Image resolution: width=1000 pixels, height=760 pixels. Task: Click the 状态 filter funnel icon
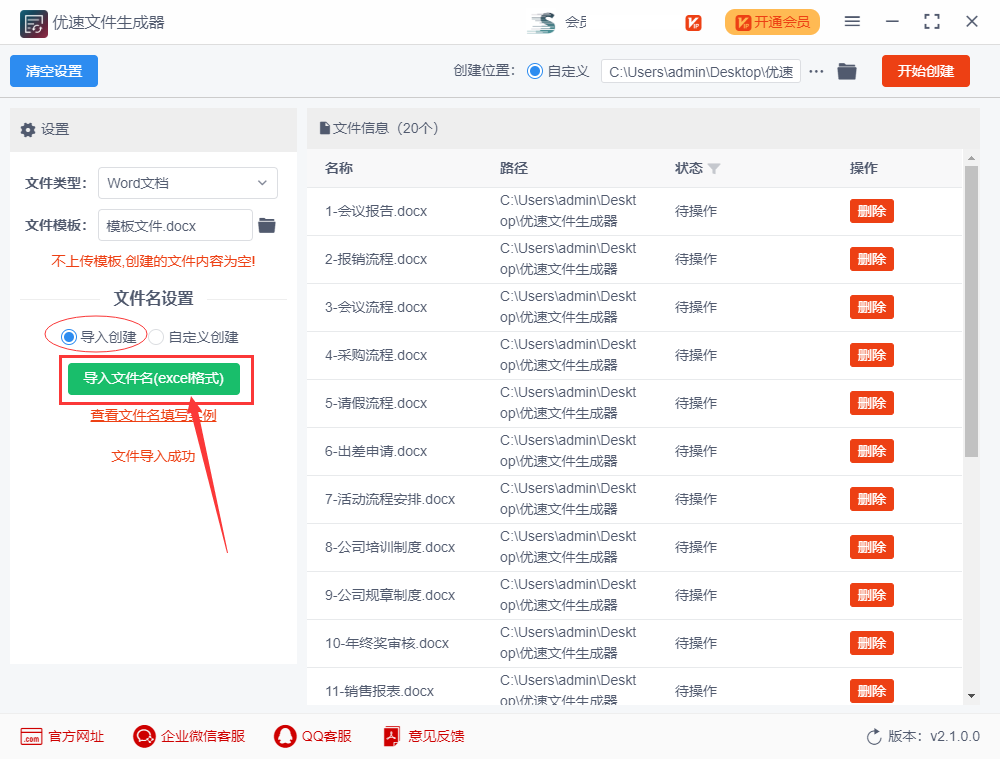[714, 168]
